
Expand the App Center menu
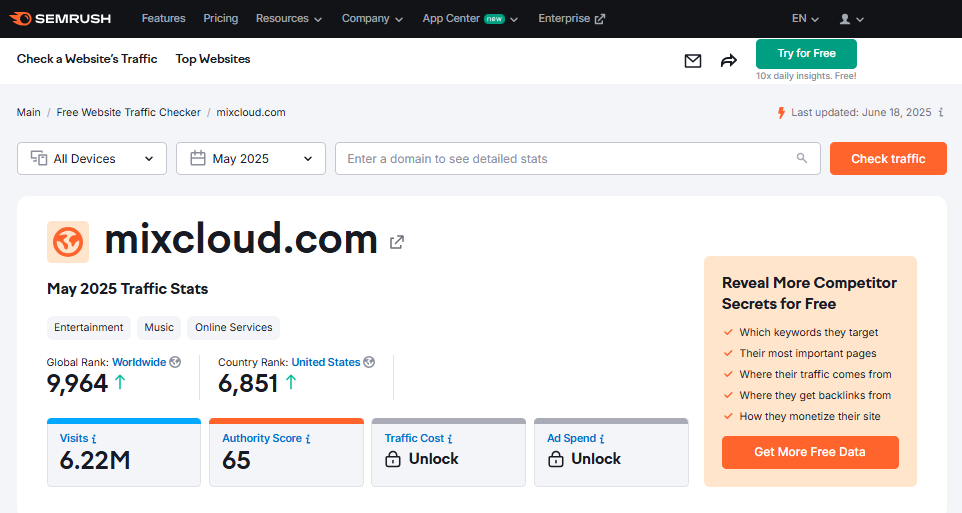[x=470, y=18]
